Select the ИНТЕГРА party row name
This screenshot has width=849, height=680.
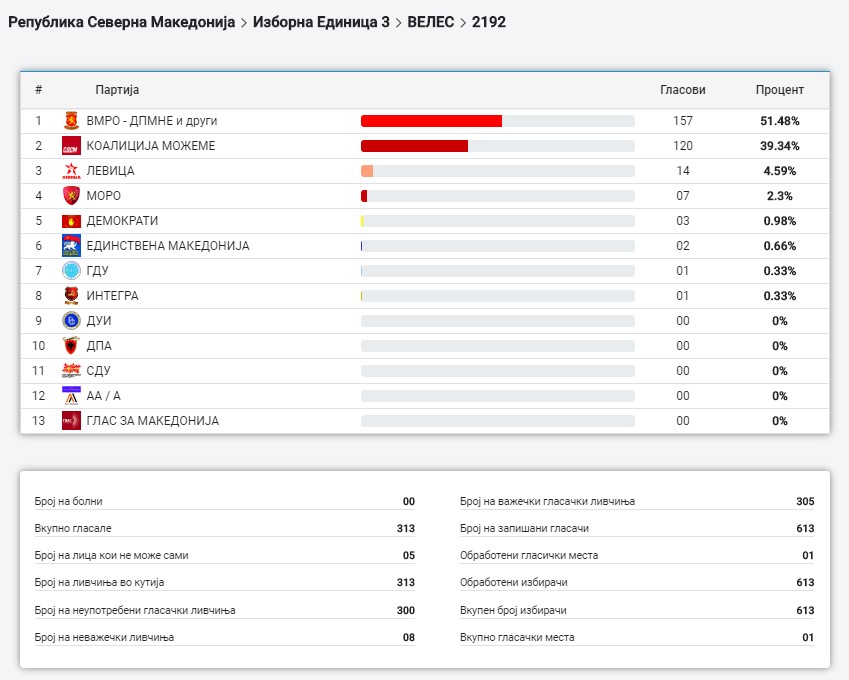click(x=112, y=296)
